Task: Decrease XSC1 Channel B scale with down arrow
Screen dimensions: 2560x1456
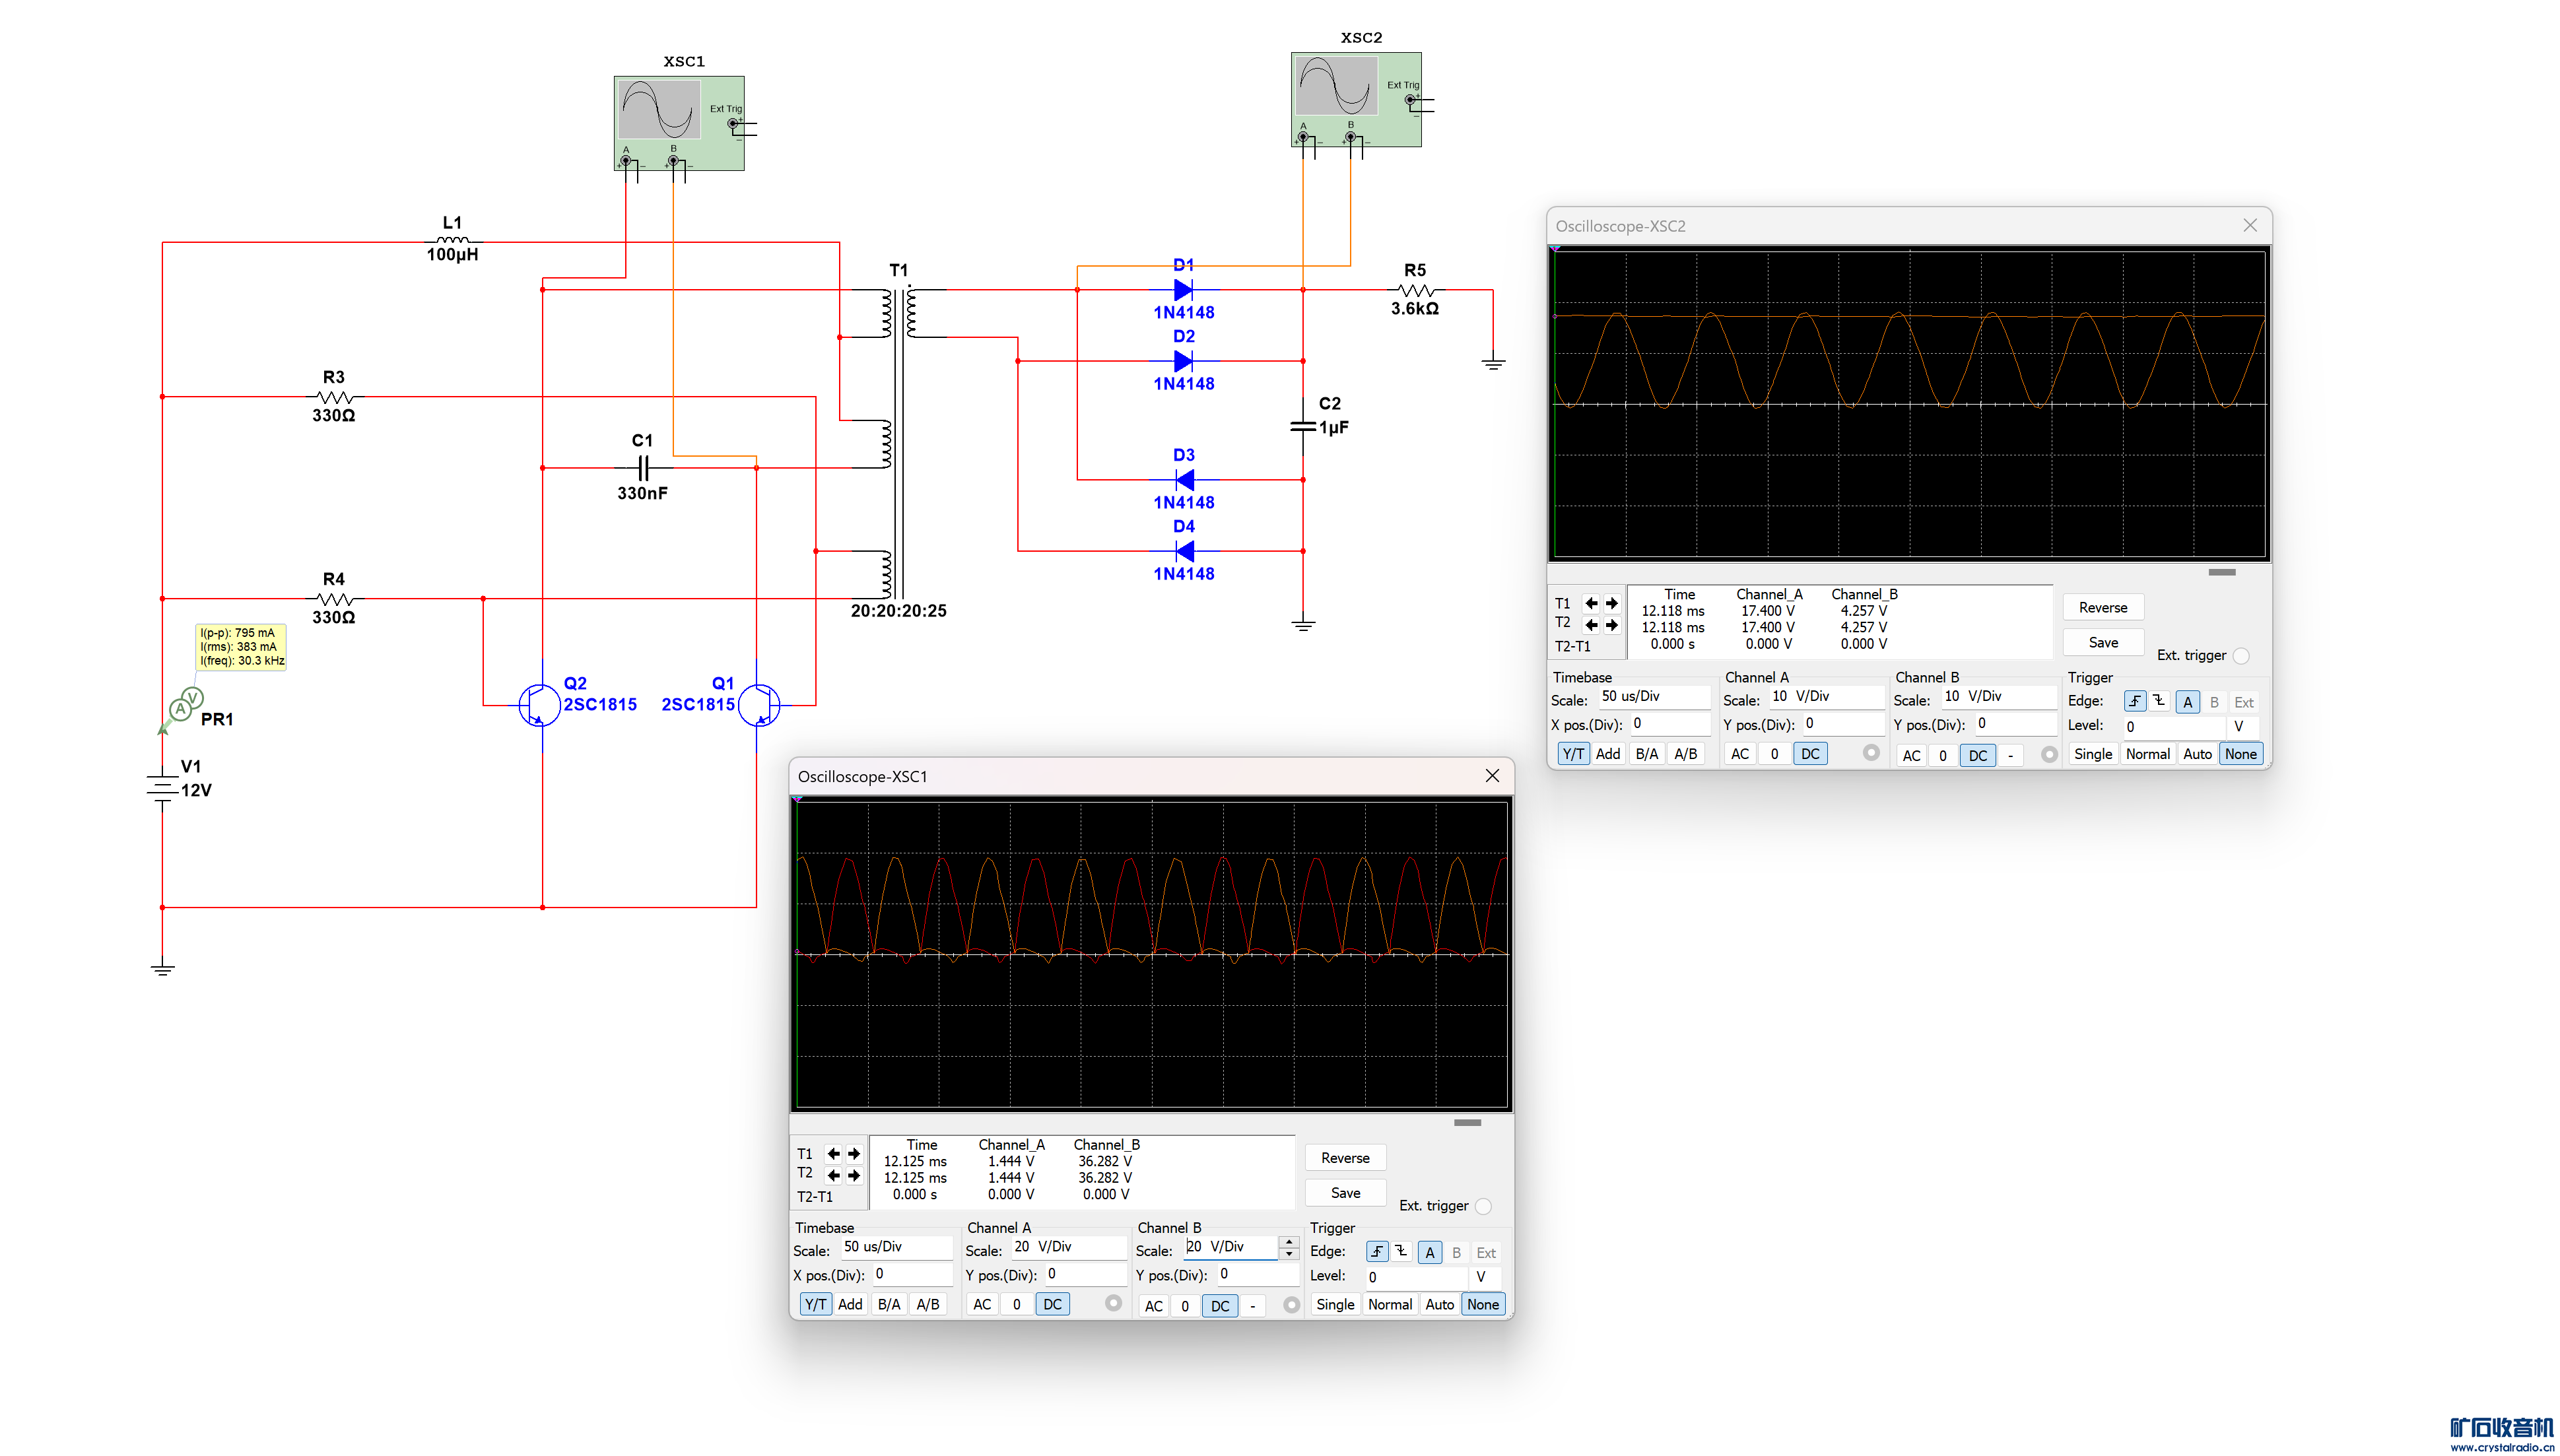Action: (1289, 1254)
